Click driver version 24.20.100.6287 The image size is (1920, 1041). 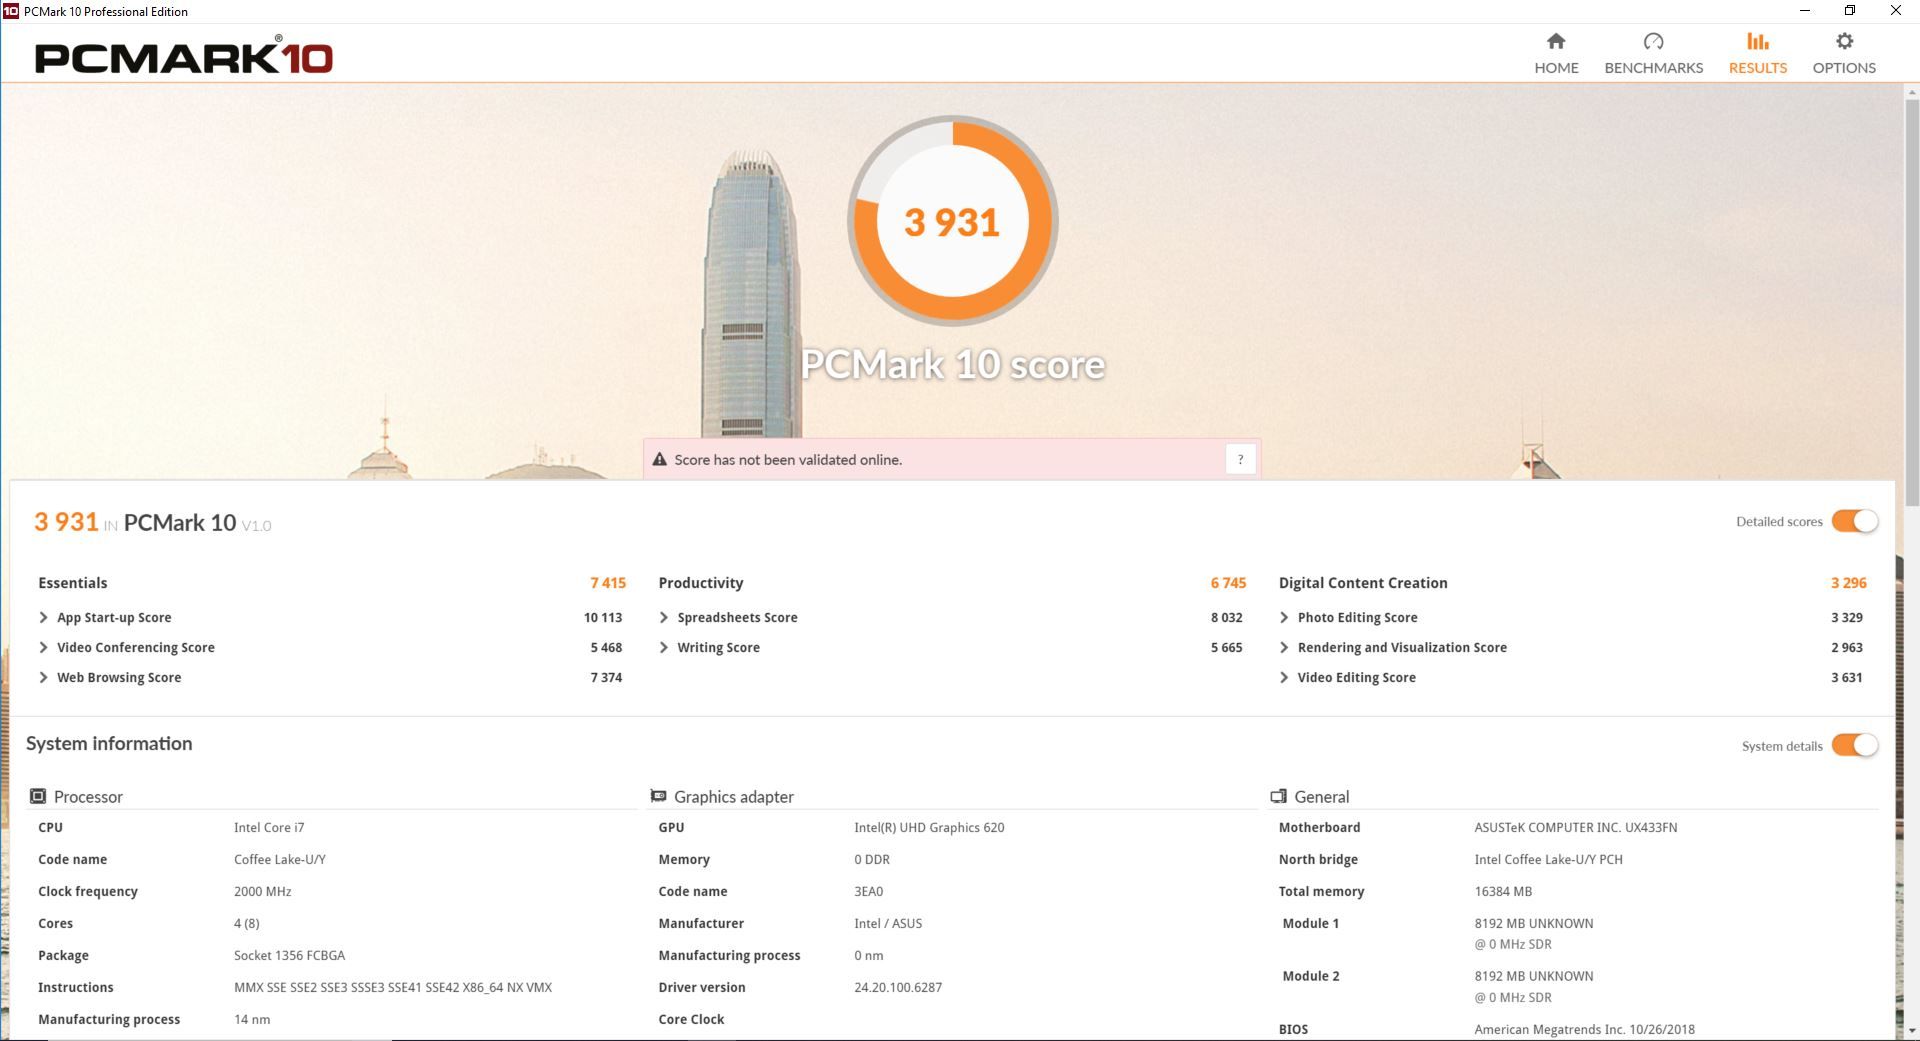point(898,987)
